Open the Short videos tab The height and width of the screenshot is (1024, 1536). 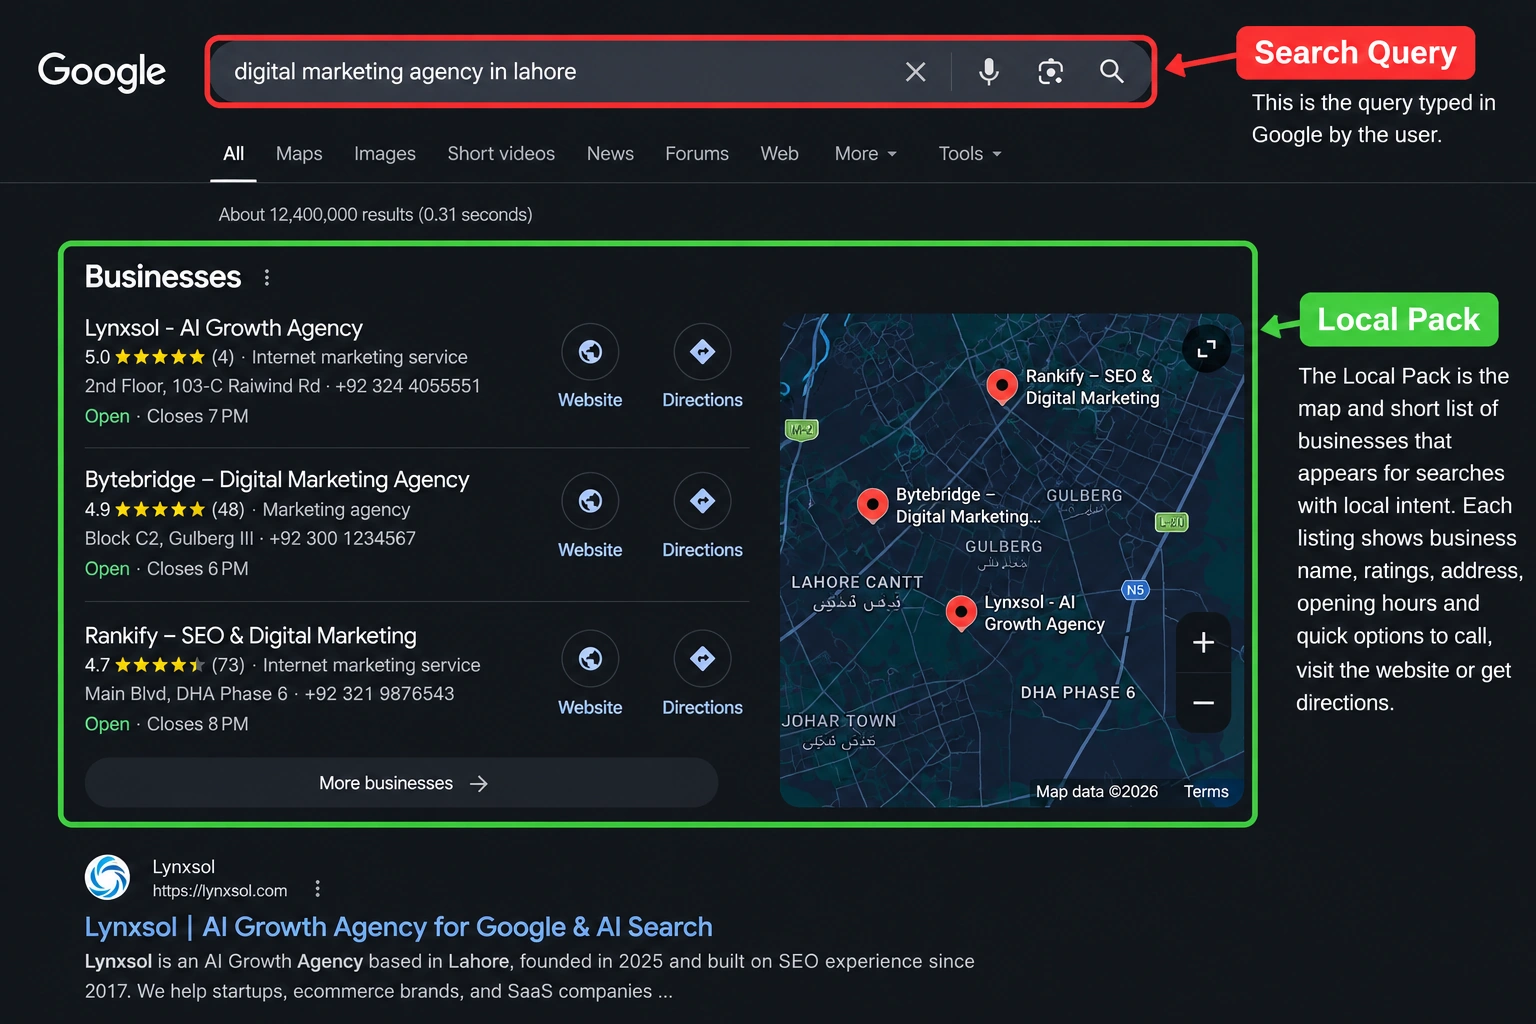(x=501, y=154)
